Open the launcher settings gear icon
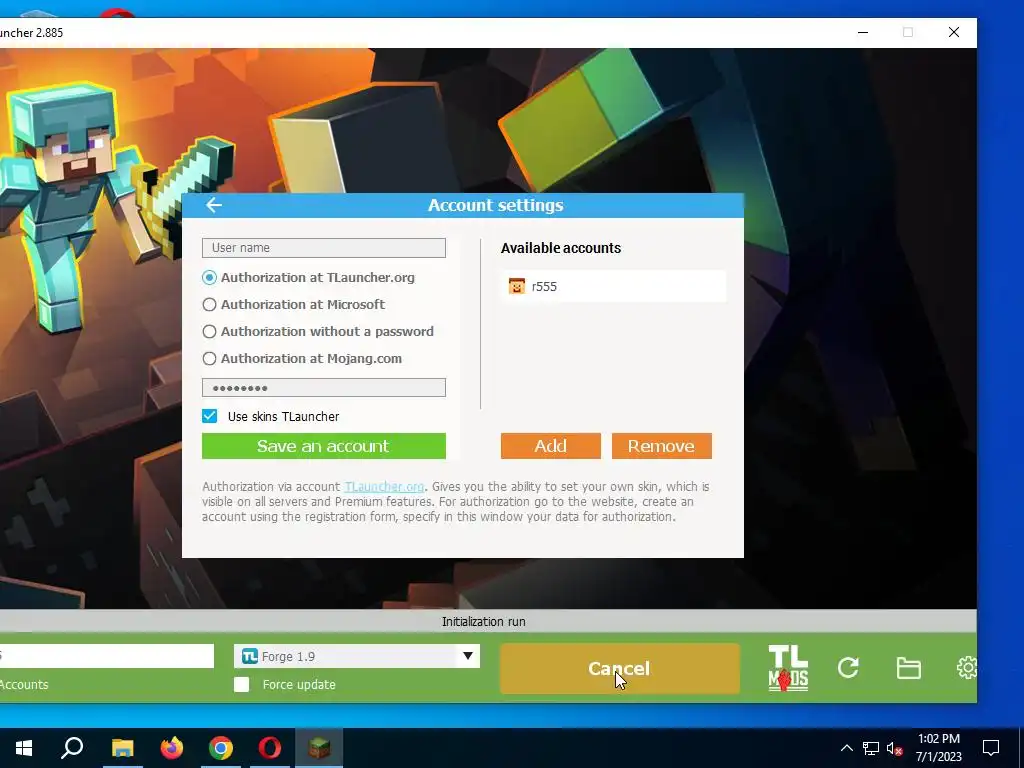 click(x=967, y=667)
